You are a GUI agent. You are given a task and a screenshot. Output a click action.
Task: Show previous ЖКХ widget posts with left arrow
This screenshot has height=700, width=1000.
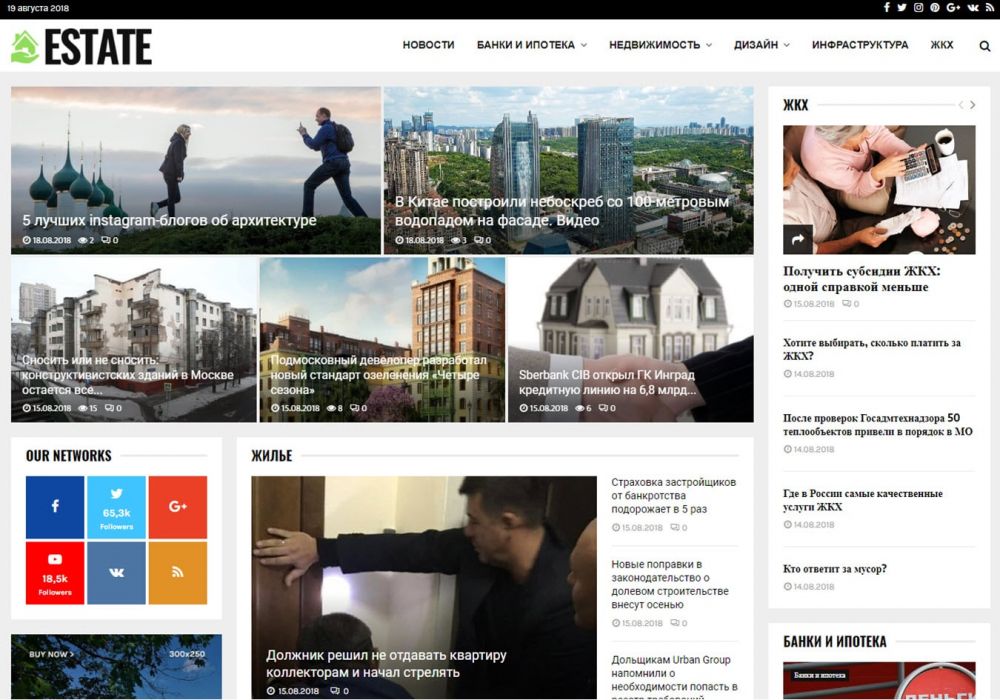pyautogui.click(x=961, y=105)
